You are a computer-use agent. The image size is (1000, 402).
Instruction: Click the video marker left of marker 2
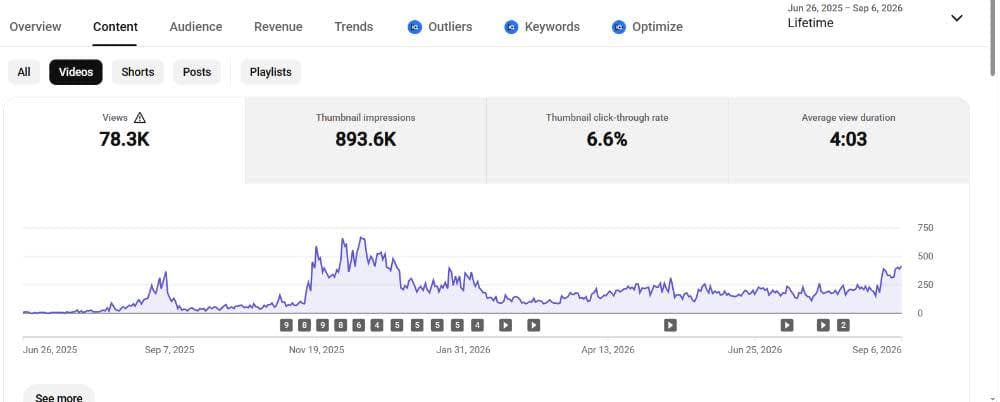pos(823,325)
